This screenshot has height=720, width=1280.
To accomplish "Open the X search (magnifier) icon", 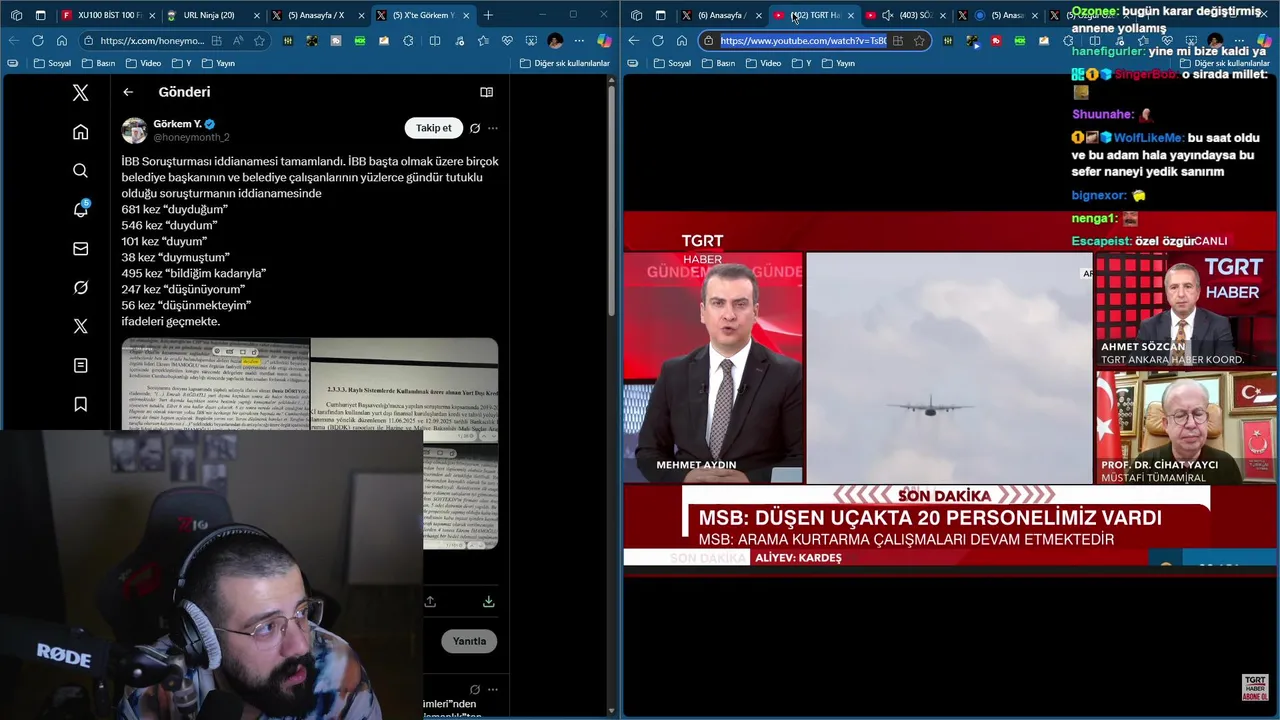I will tap(81, 171).
